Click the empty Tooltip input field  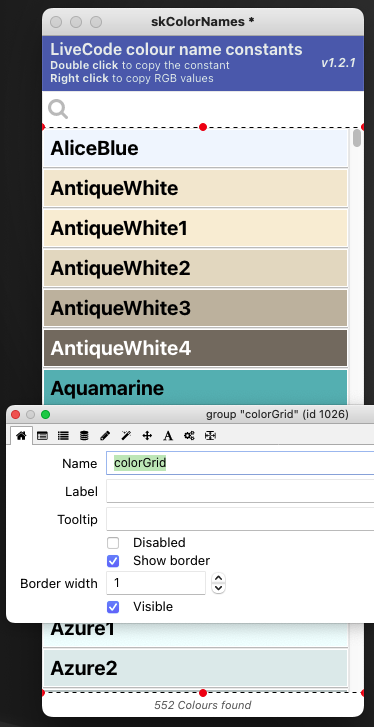240,519
